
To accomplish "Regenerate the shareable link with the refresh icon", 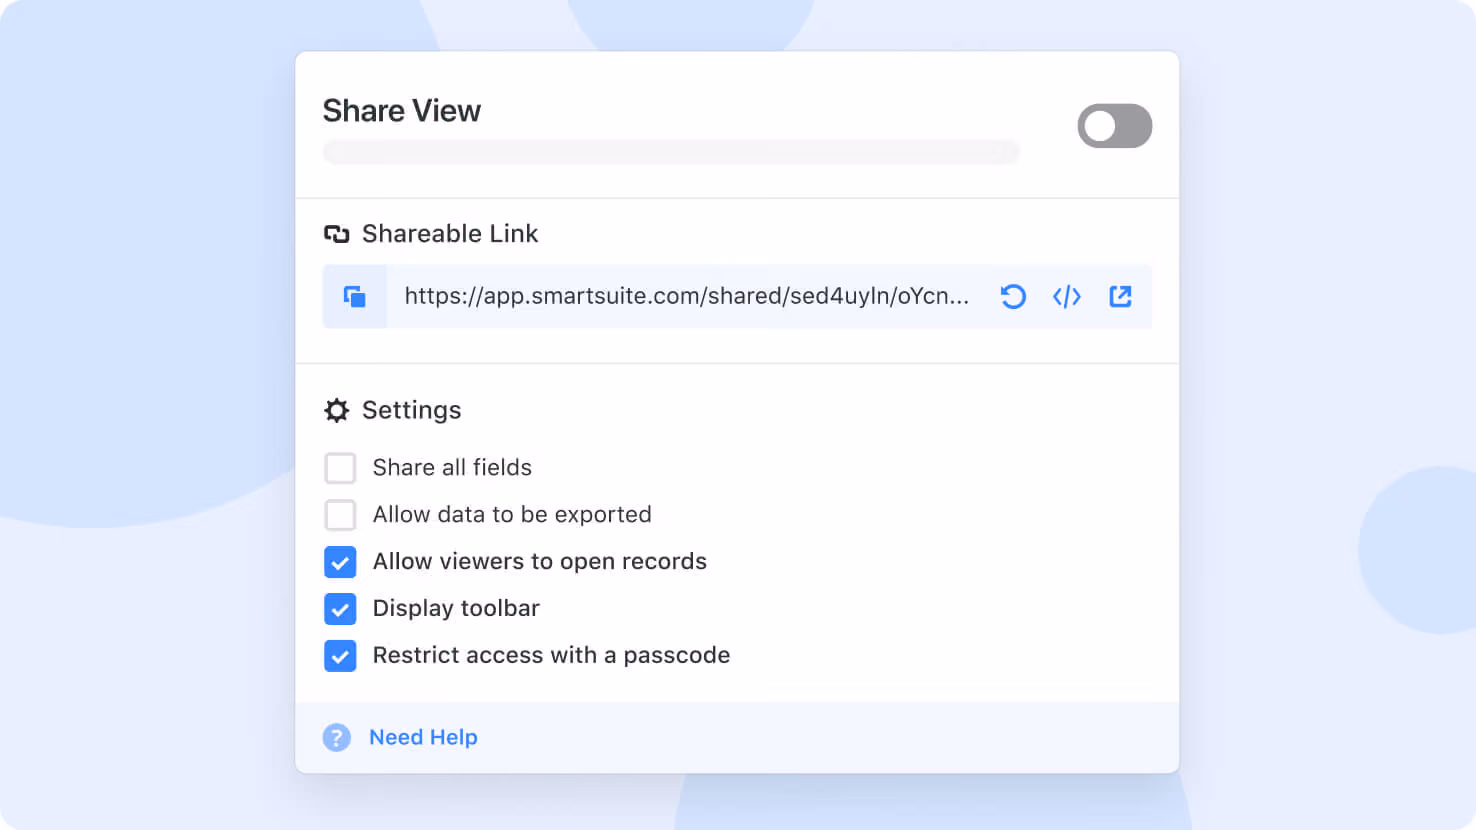I will pyautogui.click(x=1013, y=296).
